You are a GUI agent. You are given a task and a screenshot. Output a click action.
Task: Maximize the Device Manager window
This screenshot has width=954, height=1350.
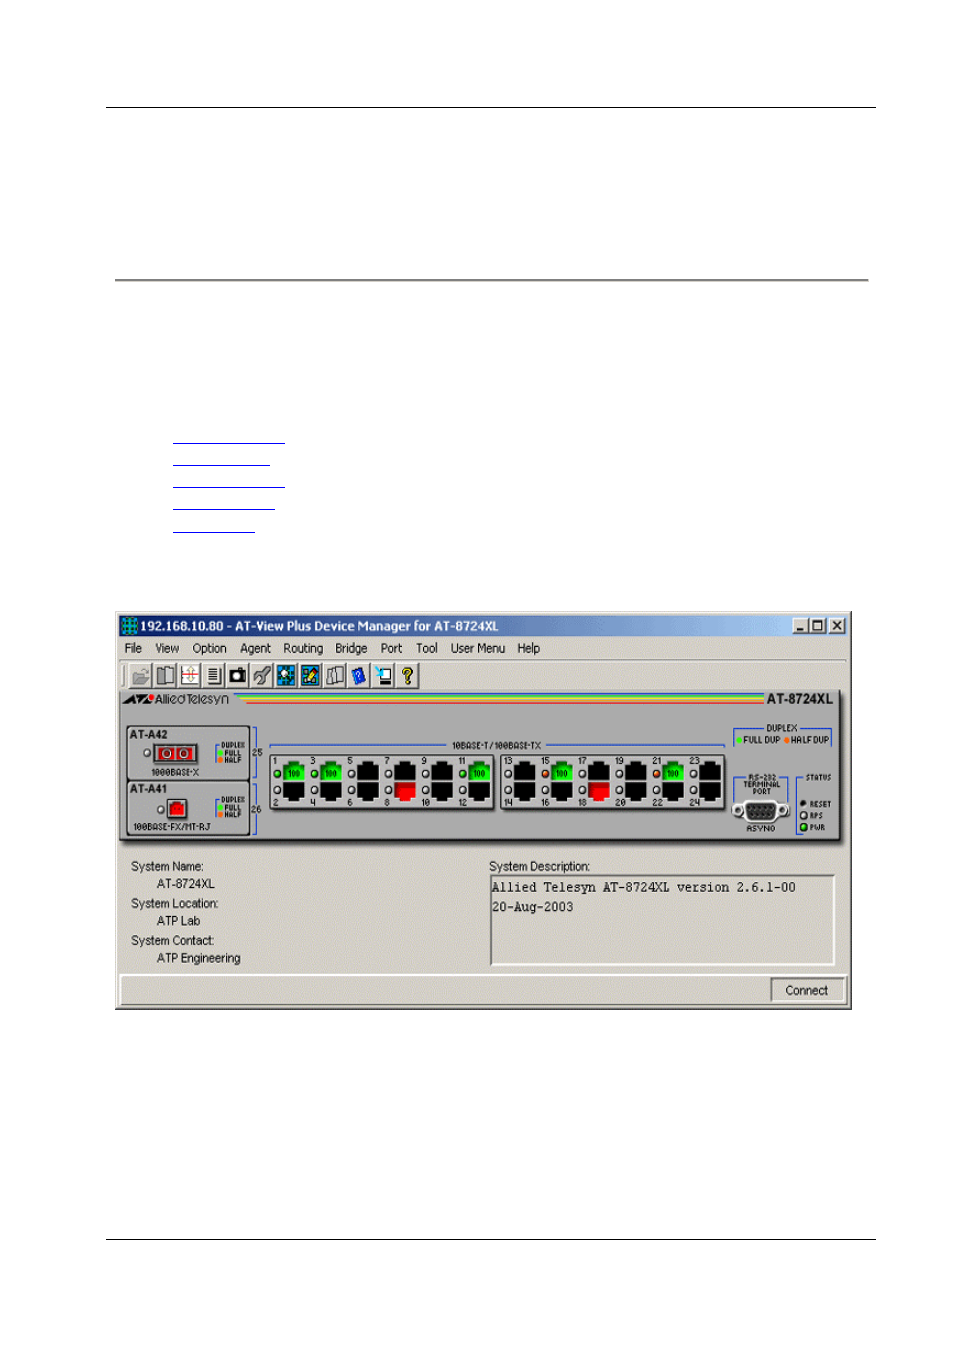pos(818,626)
